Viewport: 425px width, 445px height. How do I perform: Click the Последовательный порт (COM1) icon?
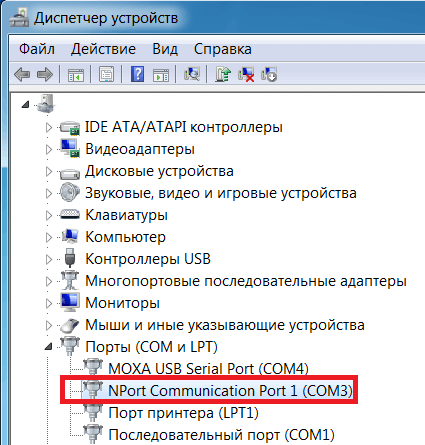tap(92, 434)
